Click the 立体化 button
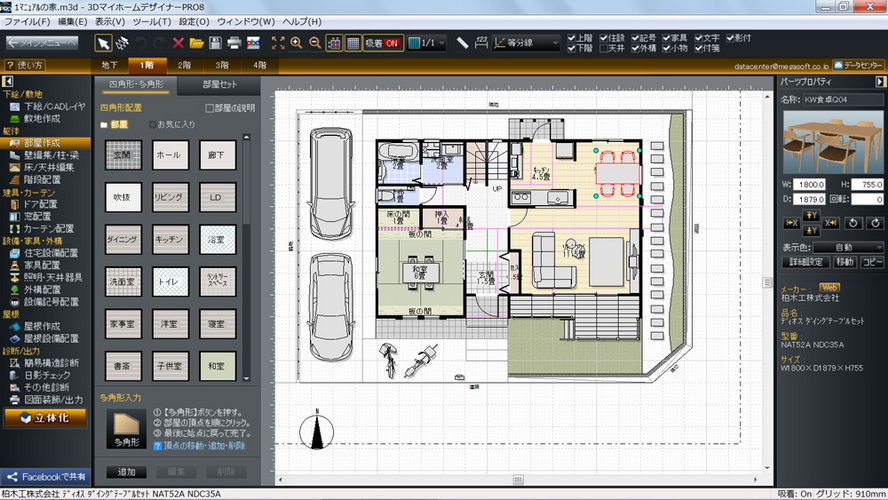888x500 pixels. 44,418
